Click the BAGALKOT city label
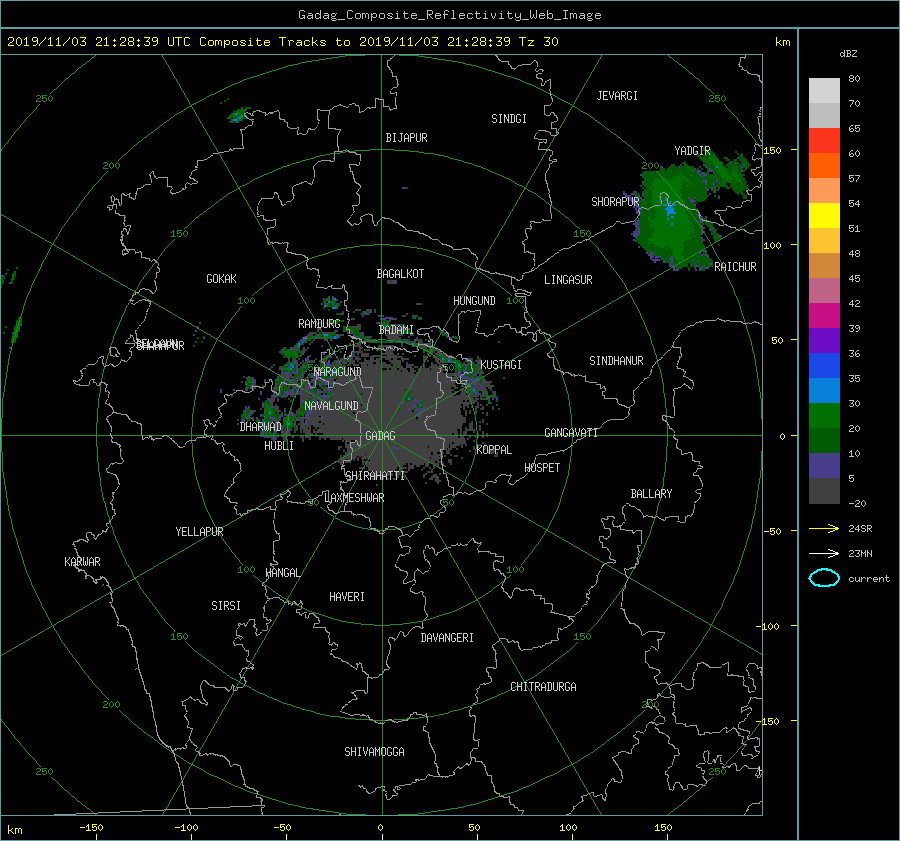Viewport: 900px width, 841px height. [x=400, y=274]
